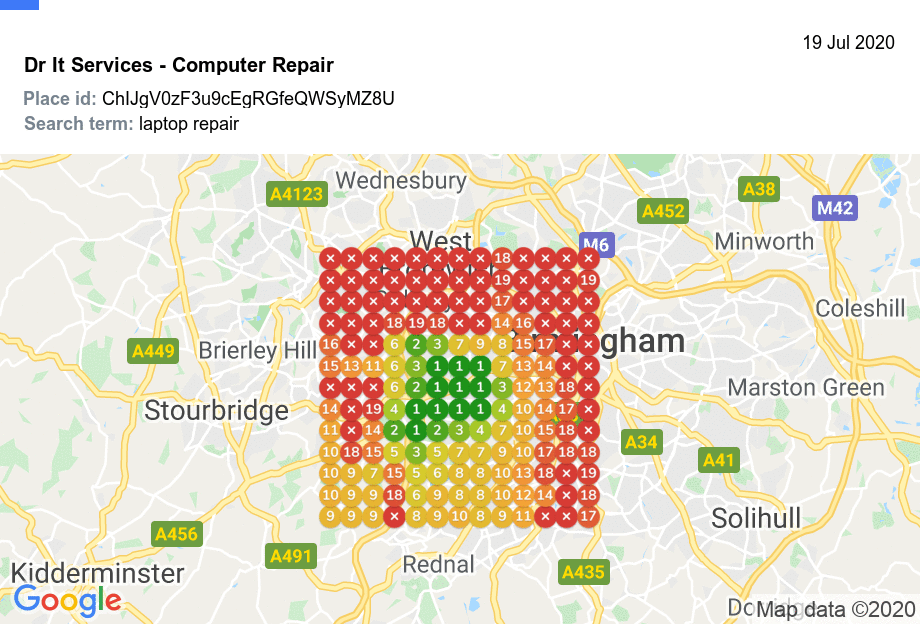This screenshot has width=920, height=624.
Task: Select the rank 17 marker at grid's bottom-right corner
Action: pyautogui.click(x=588, y=516)
